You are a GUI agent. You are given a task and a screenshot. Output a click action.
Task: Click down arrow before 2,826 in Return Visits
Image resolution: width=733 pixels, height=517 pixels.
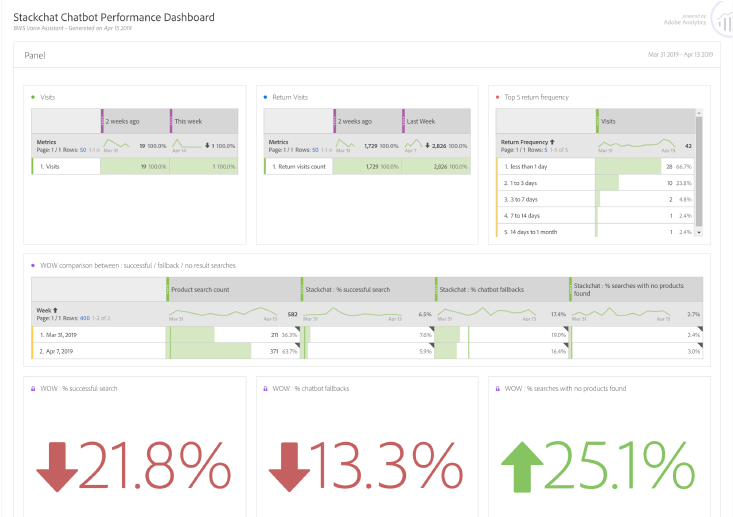[x=427, y=145]
